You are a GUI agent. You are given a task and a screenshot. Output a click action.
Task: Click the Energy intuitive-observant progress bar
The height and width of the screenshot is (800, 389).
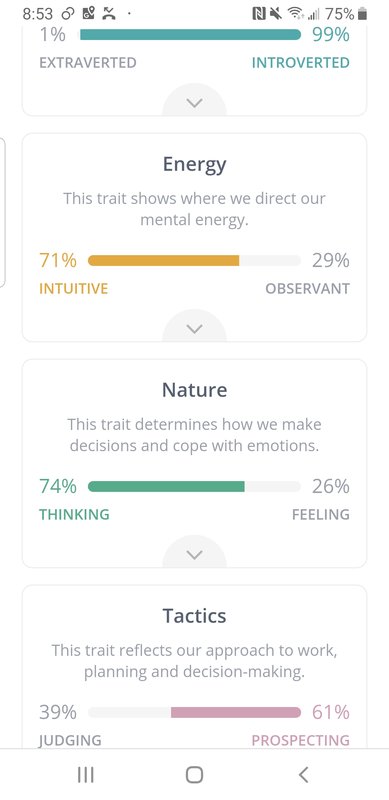coord(194,261)
